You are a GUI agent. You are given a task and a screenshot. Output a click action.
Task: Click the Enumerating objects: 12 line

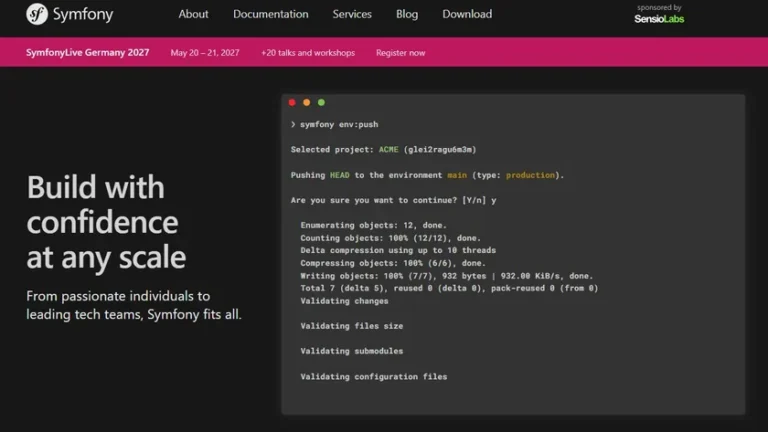pyautogui.click(x=373, y=225)
